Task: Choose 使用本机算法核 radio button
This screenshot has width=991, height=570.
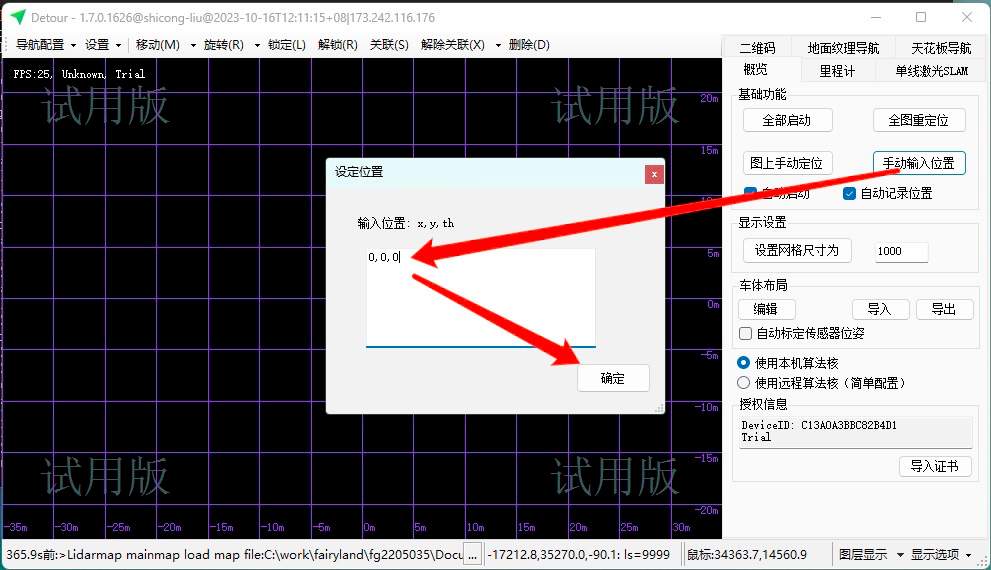Action: point(743,362)
